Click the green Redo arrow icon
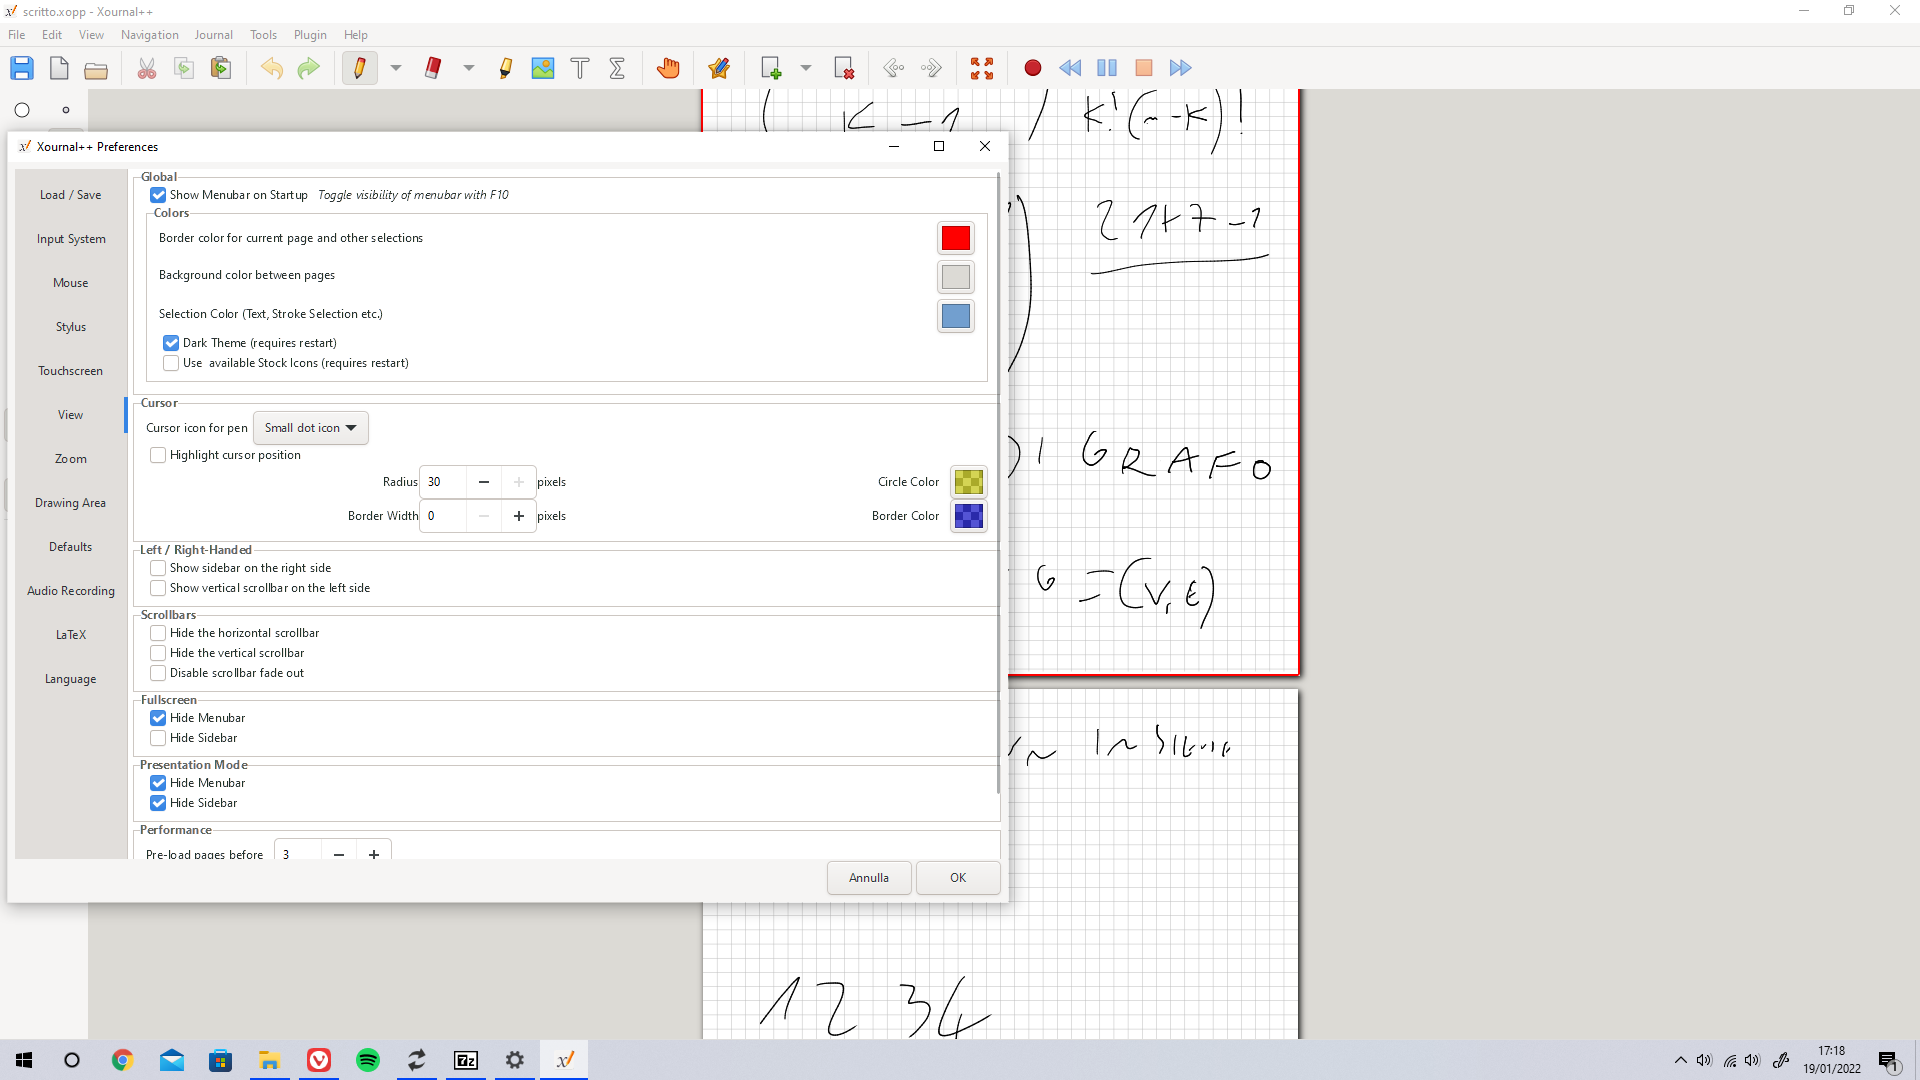Viewport: 1920px width, 1080px height. click(309, 68)
